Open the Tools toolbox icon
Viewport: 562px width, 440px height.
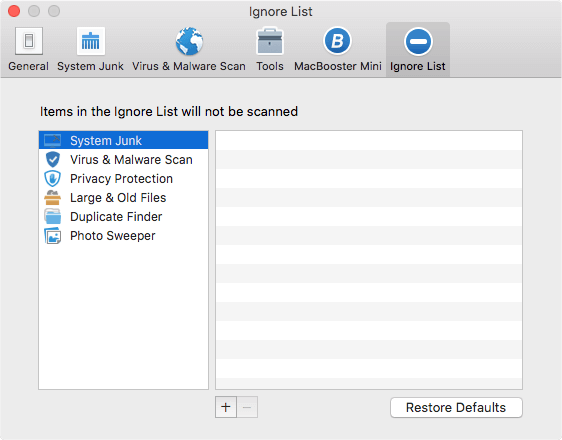click(270, 41)
